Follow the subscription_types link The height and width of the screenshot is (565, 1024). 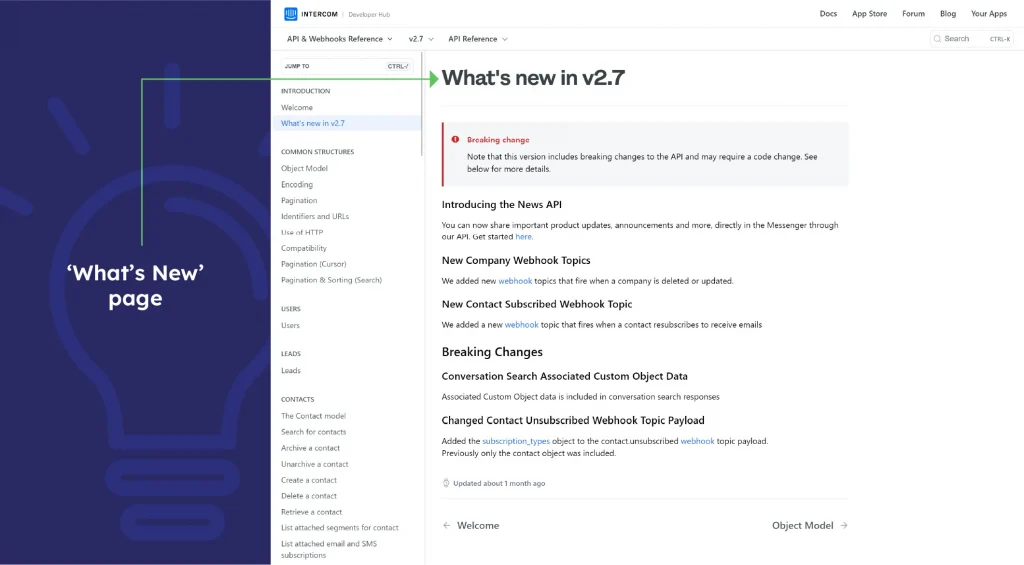click(516, 442)
